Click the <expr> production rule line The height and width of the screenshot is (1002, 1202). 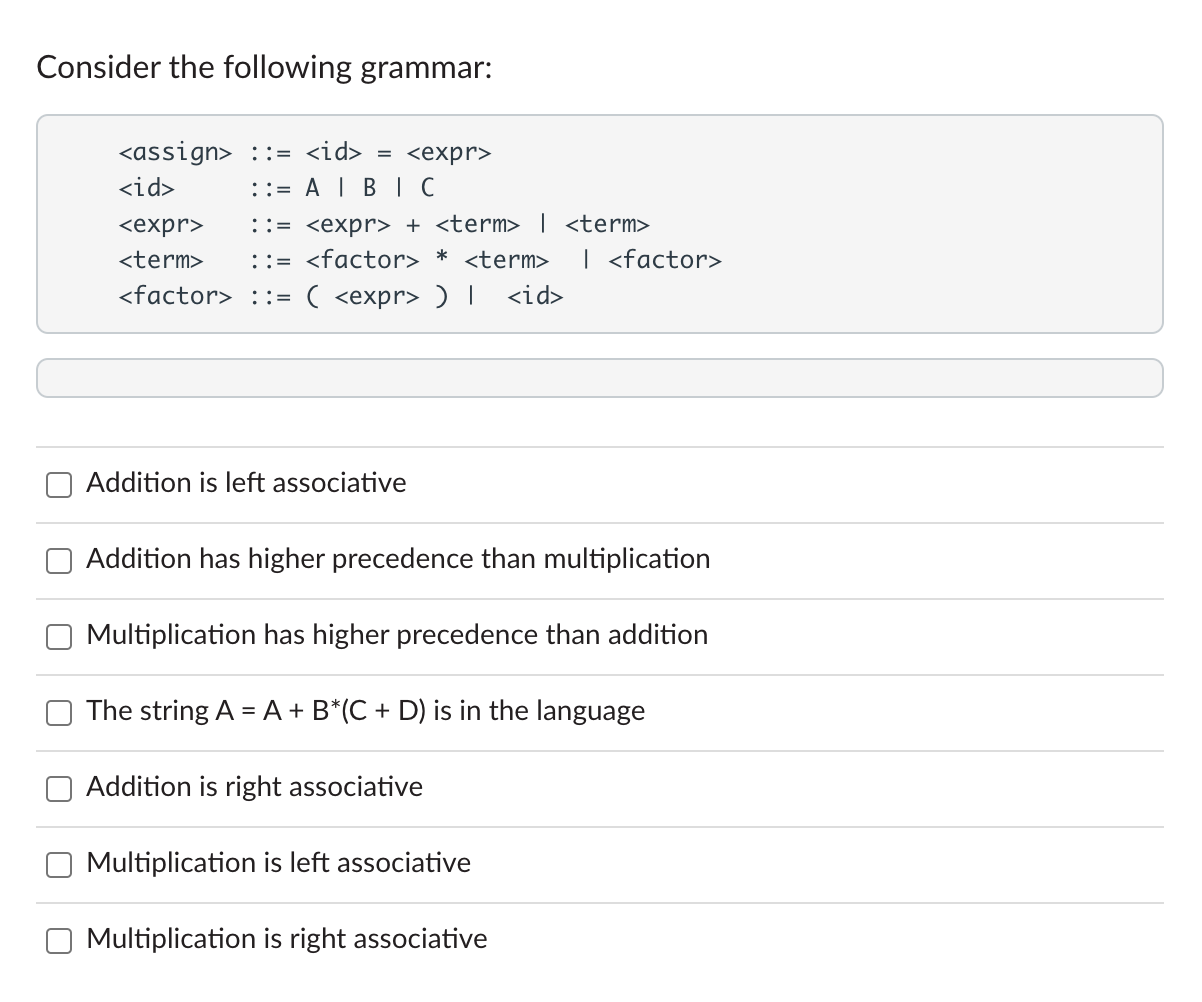click(384, 224)
